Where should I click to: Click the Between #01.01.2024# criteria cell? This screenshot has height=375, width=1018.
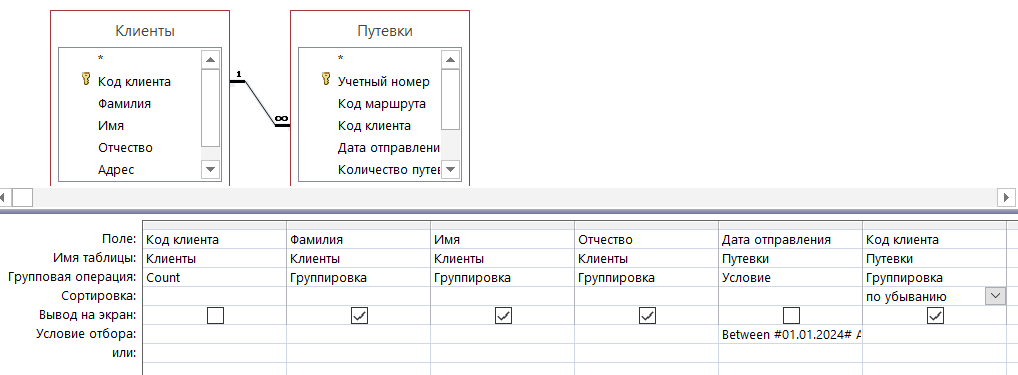790,335
